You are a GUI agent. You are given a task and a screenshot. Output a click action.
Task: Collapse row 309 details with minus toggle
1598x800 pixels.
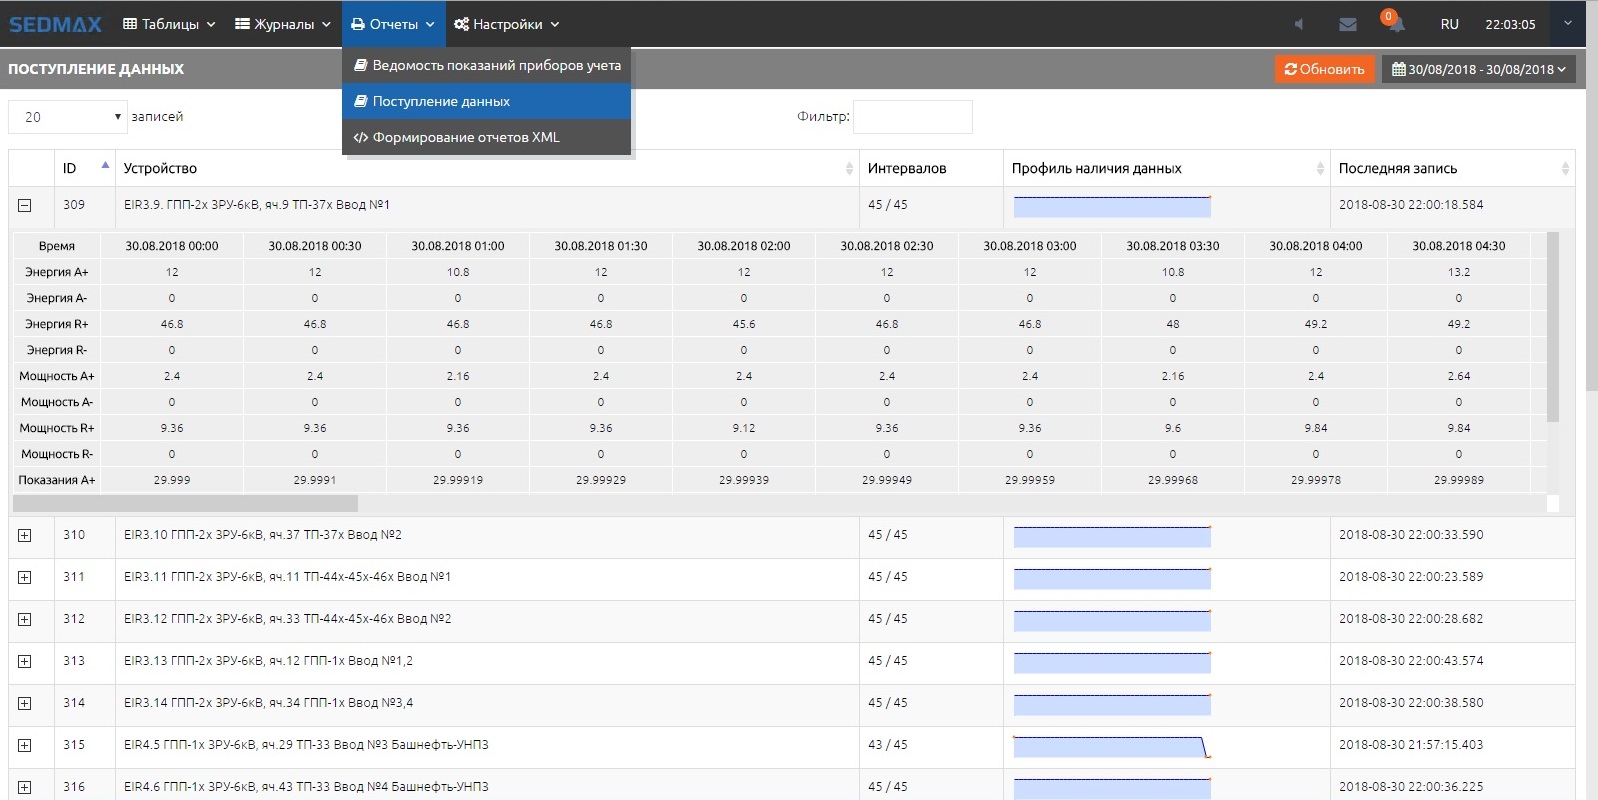(x=25, y=205)
